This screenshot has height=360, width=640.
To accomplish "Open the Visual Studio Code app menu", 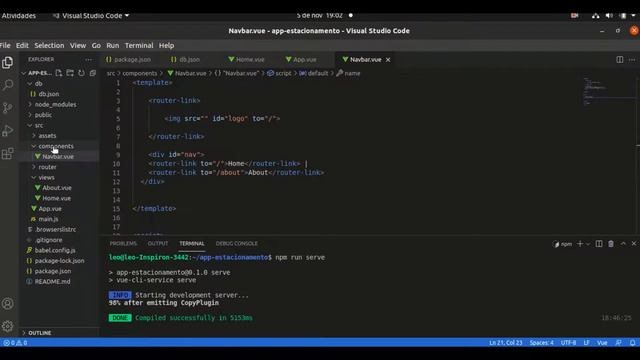I will click(91, 16).
